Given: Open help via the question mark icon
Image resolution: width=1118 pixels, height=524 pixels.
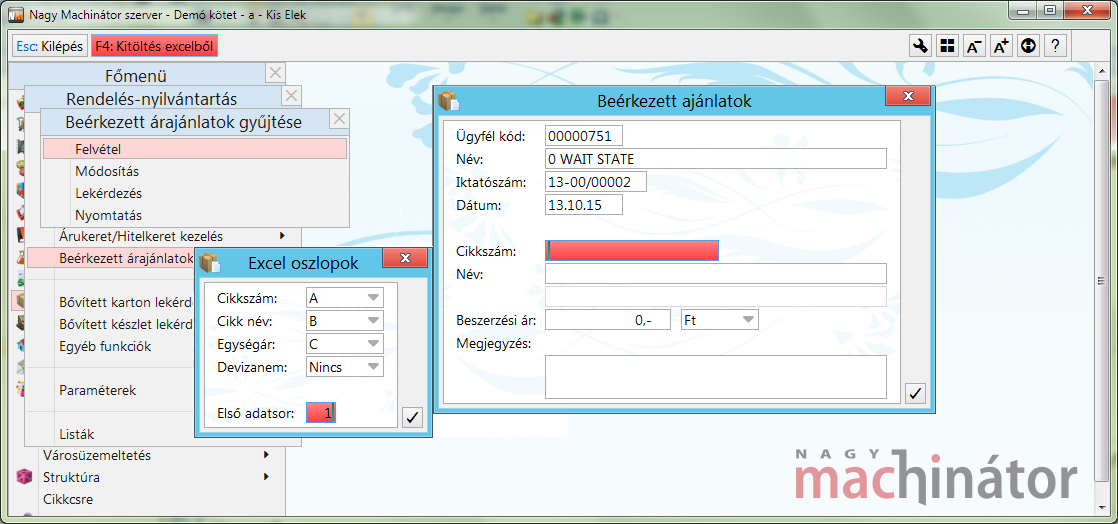Looking at the screenshot, I should tap(1055, 46).
